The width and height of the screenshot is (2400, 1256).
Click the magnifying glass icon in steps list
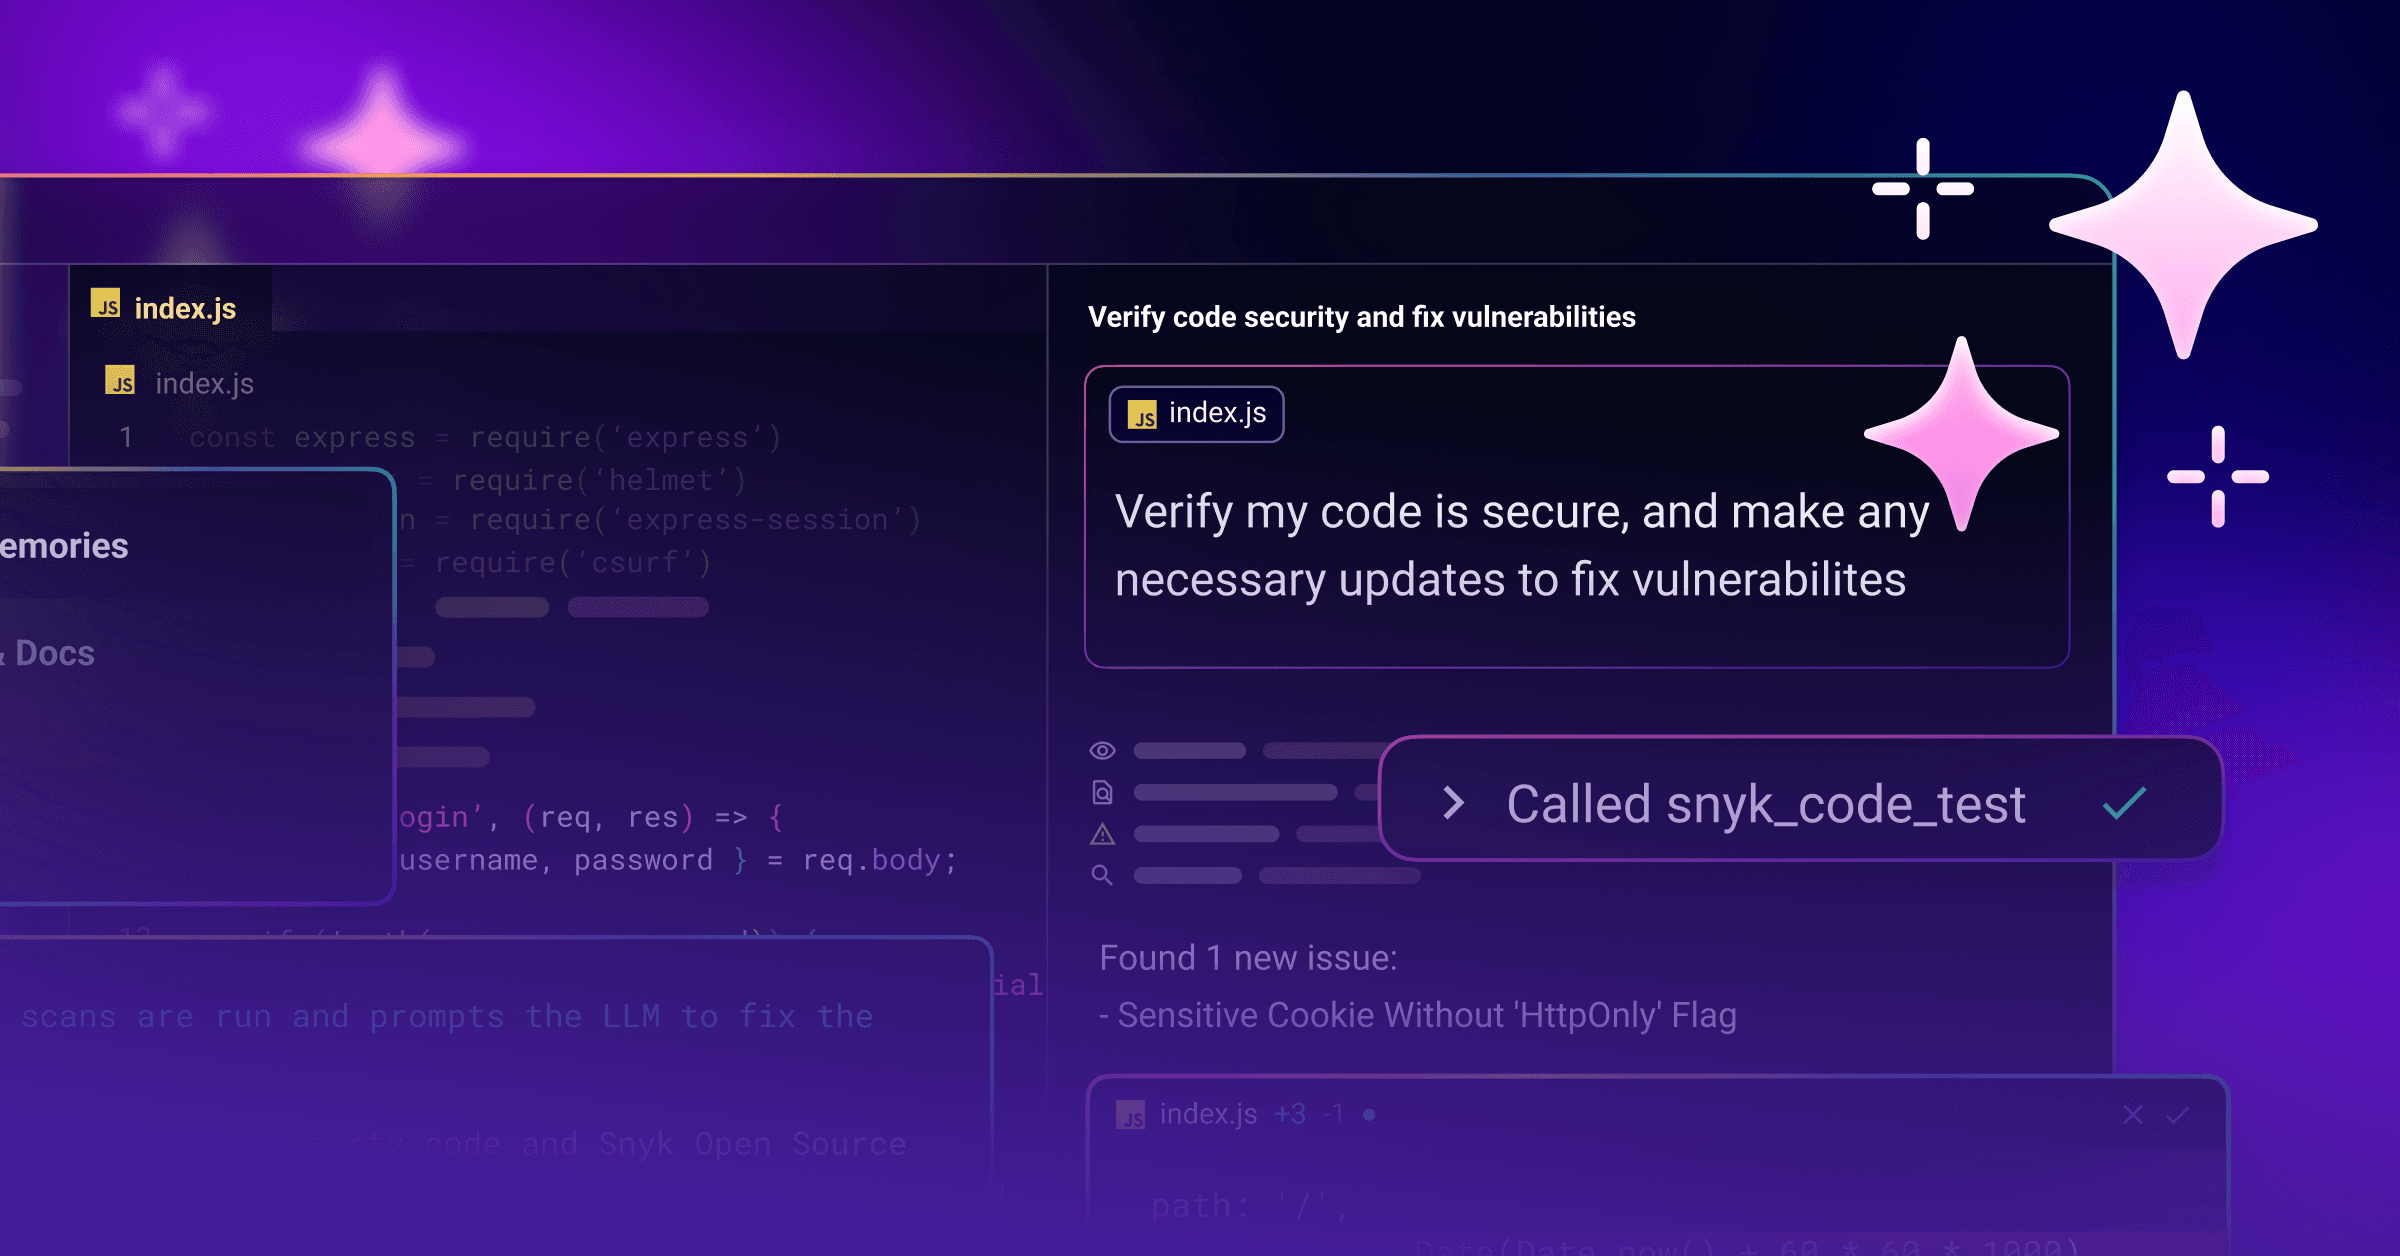tap(1102, 876)
